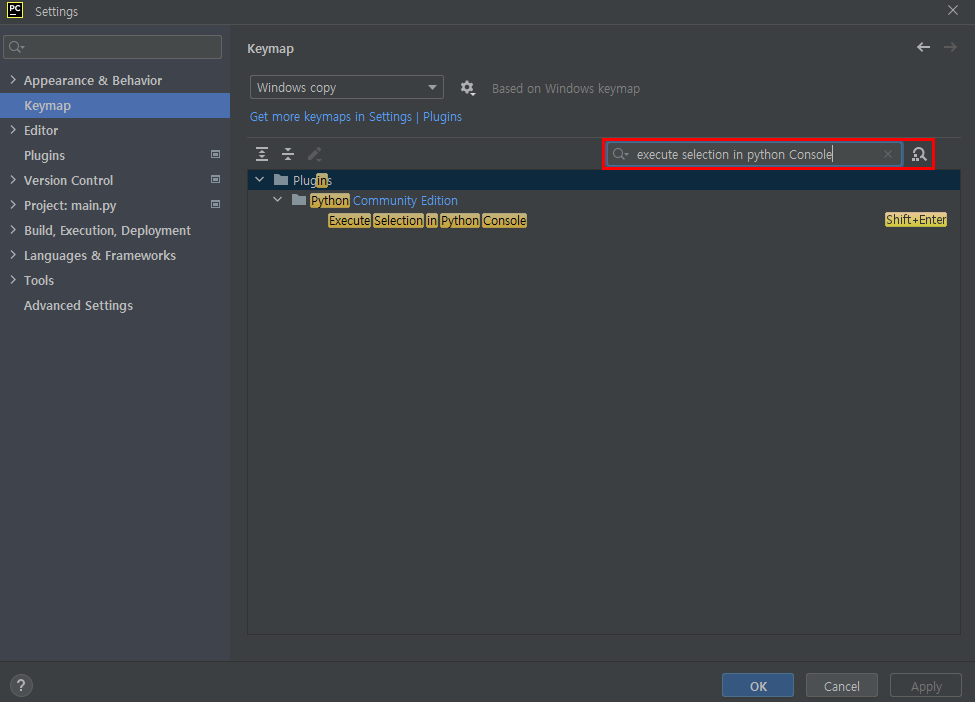Expand the Editor settings section
The height and width of the screenshot is (702, 975).
13,129
